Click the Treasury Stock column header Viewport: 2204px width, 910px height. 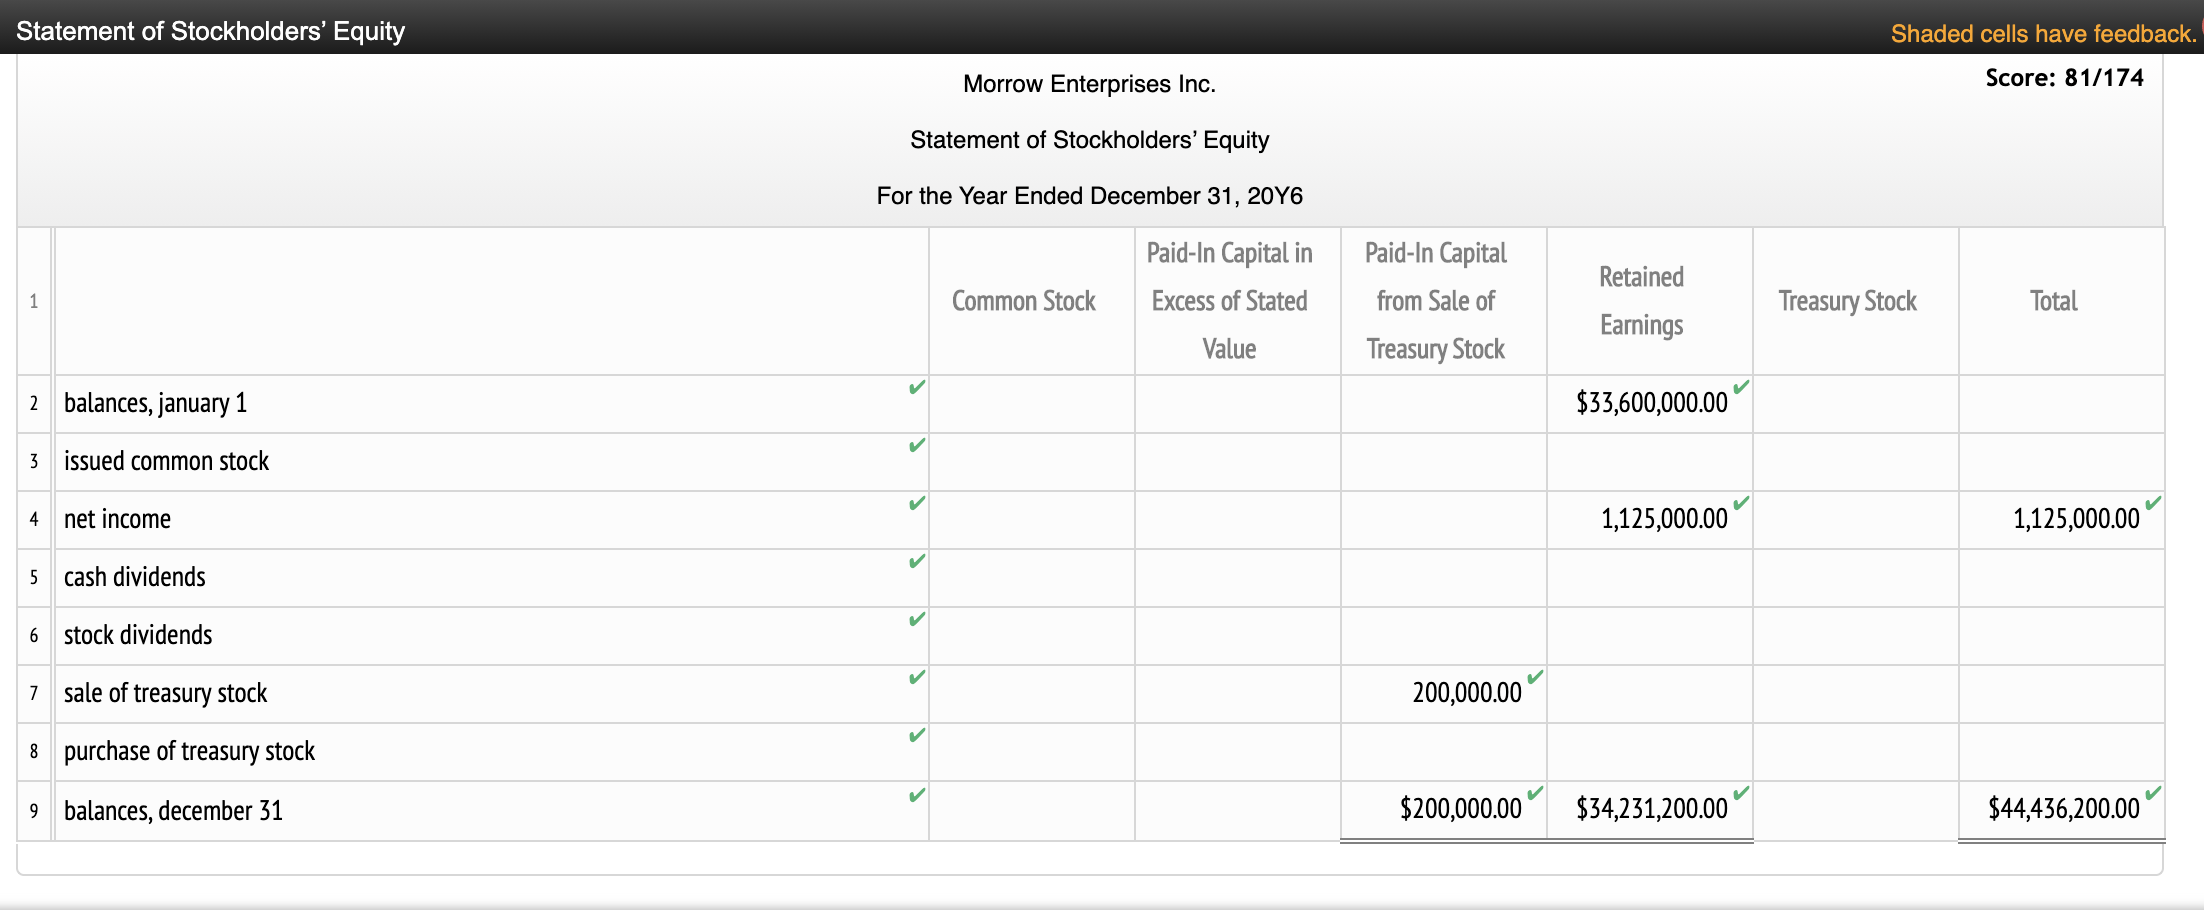[x=1847, y=301]
